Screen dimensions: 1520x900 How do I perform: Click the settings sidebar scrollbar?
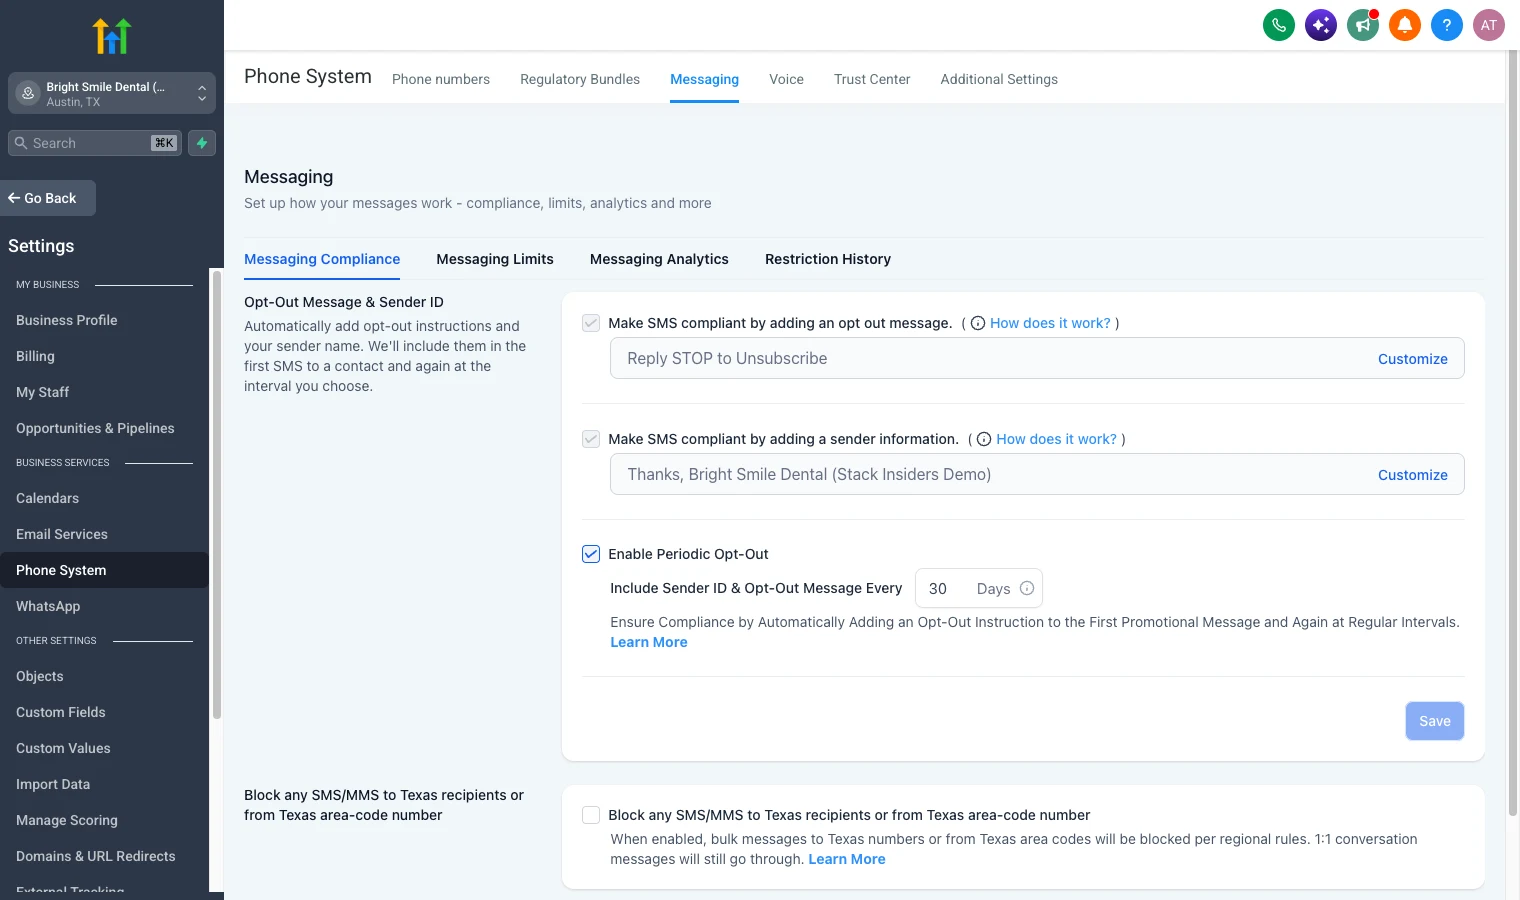(216, 494)
